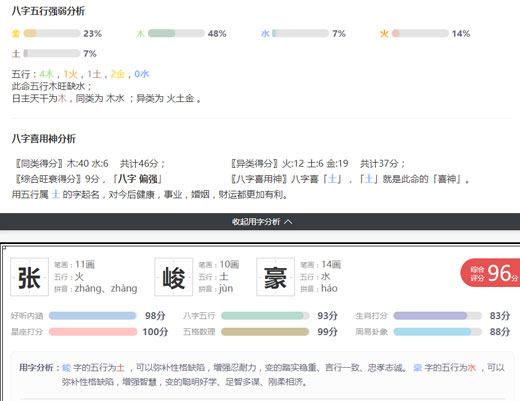
Task: Click the 共计37分 score text
Action: tap(379, 163)
